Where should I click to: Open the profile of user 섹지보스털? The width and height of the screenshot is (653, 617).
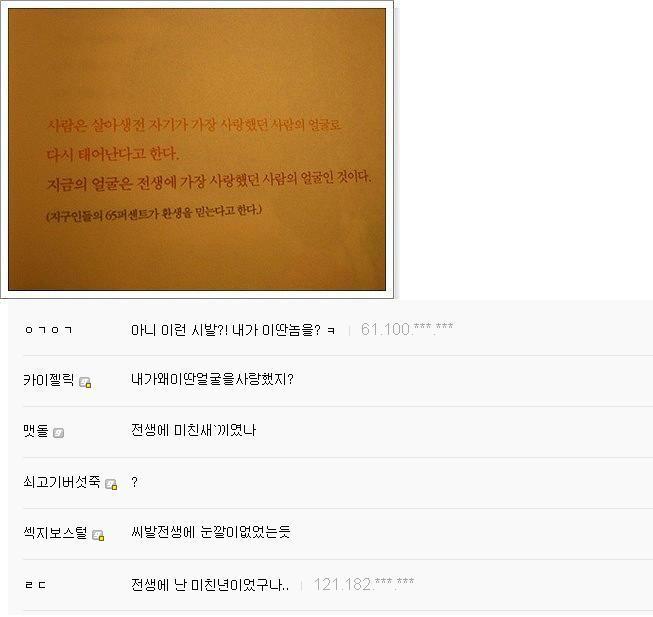coord(55,532)
